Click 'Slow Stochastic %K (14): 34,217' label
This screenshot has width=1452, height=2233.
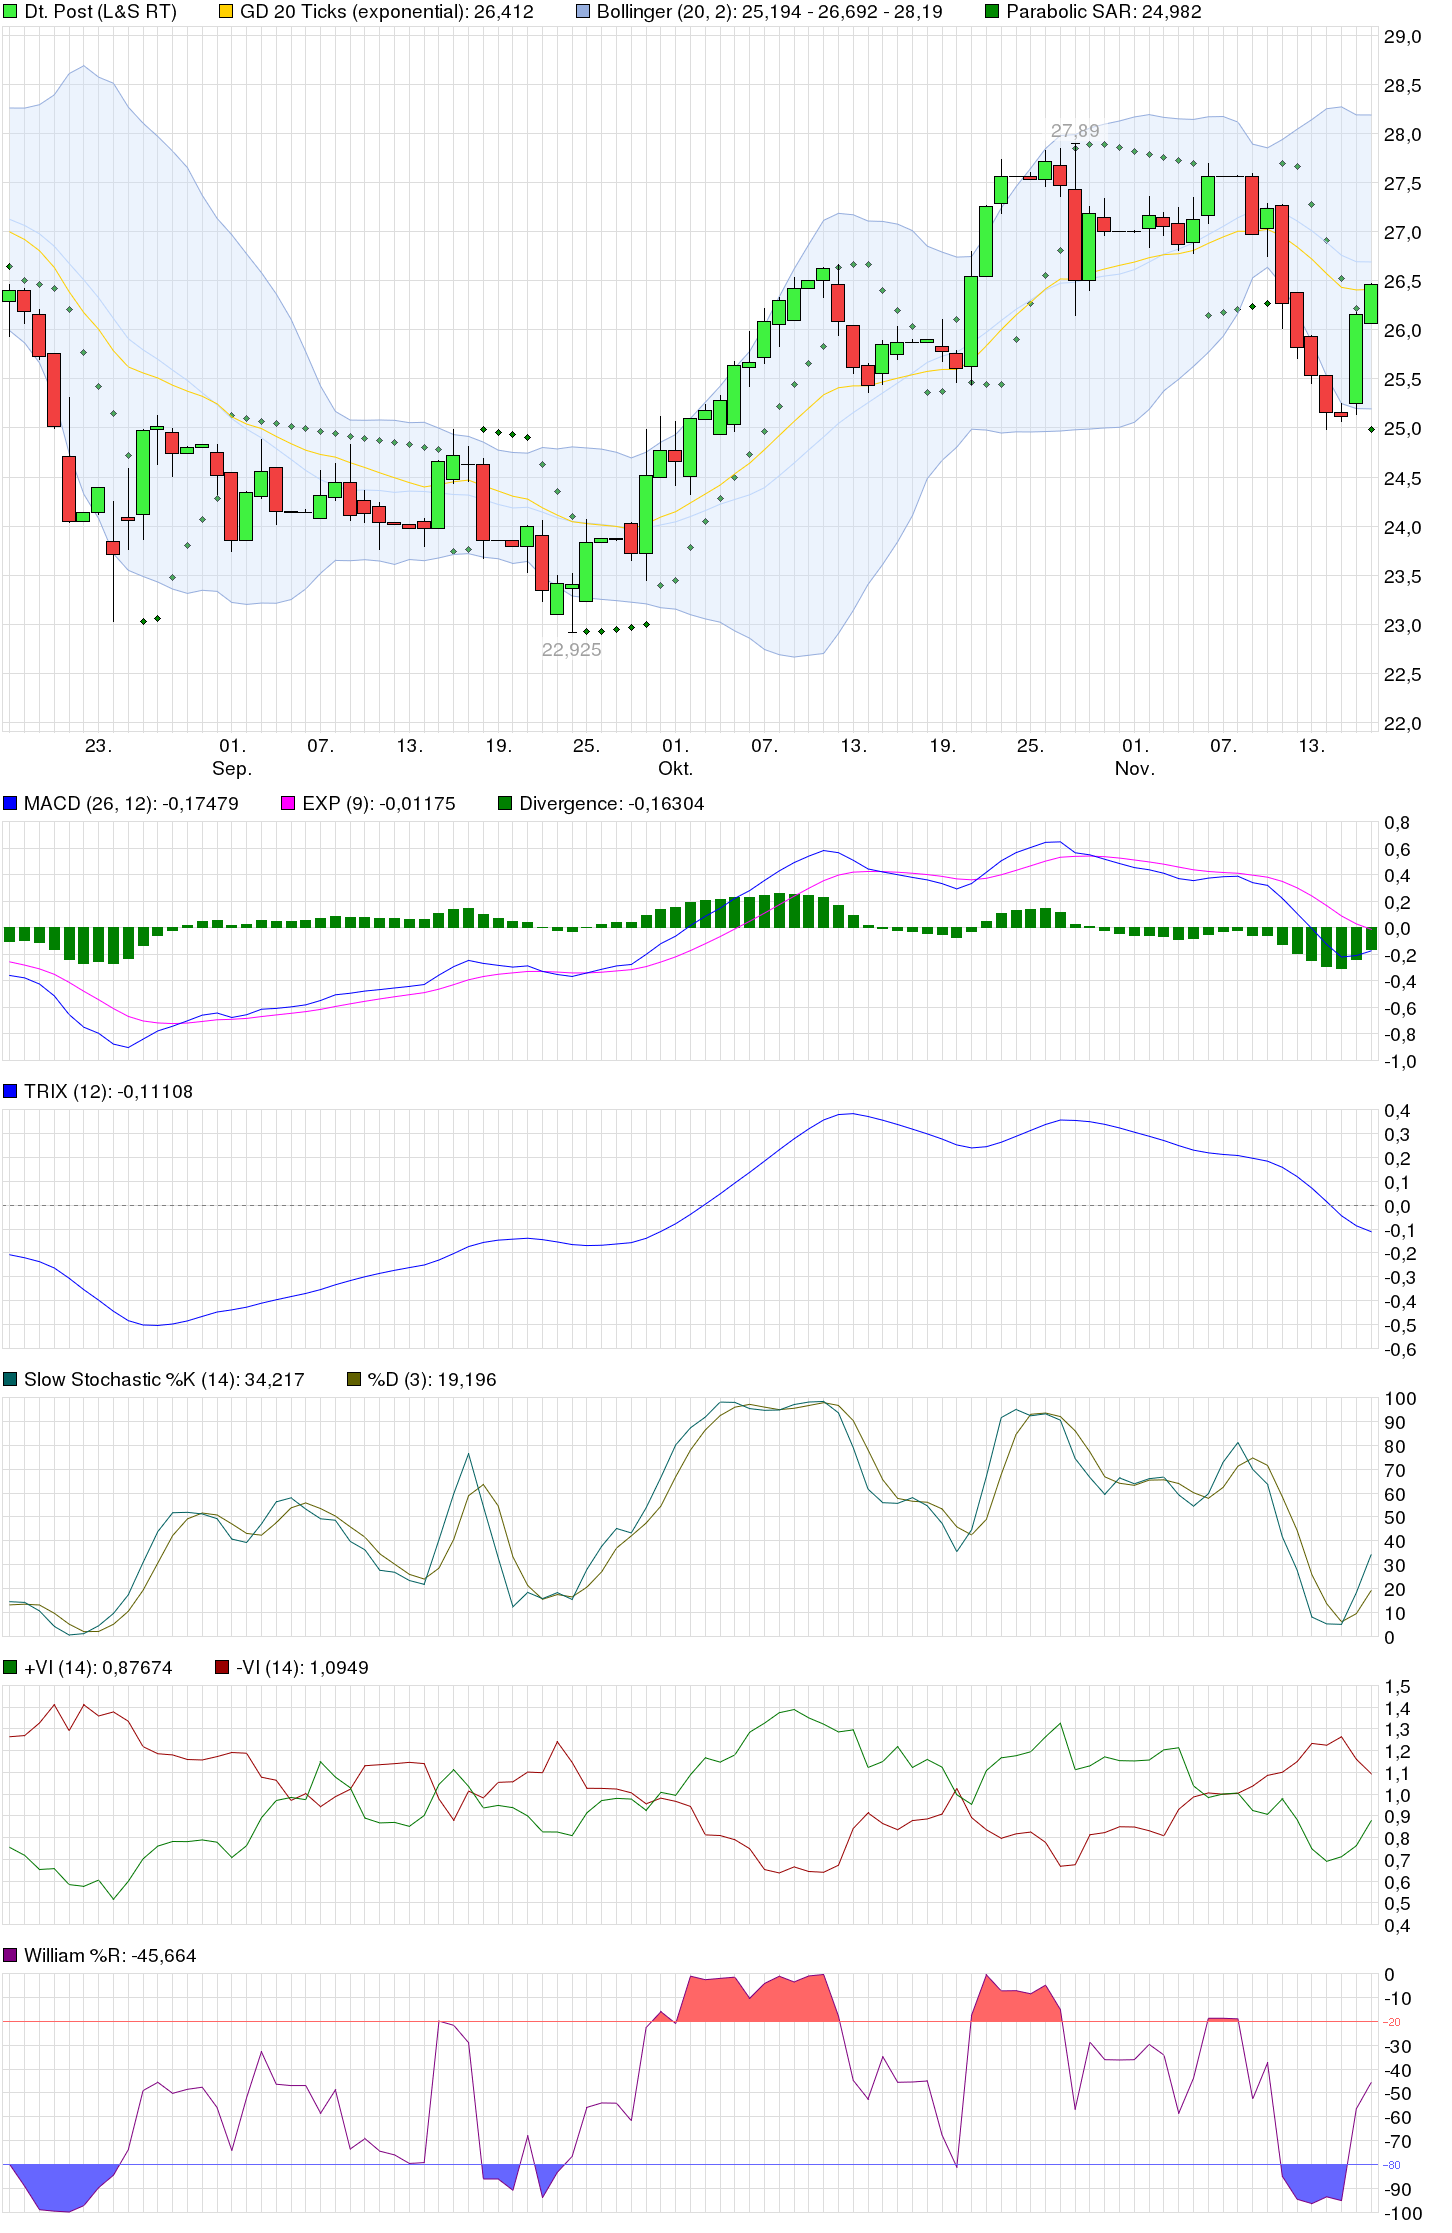(164, 1380)
